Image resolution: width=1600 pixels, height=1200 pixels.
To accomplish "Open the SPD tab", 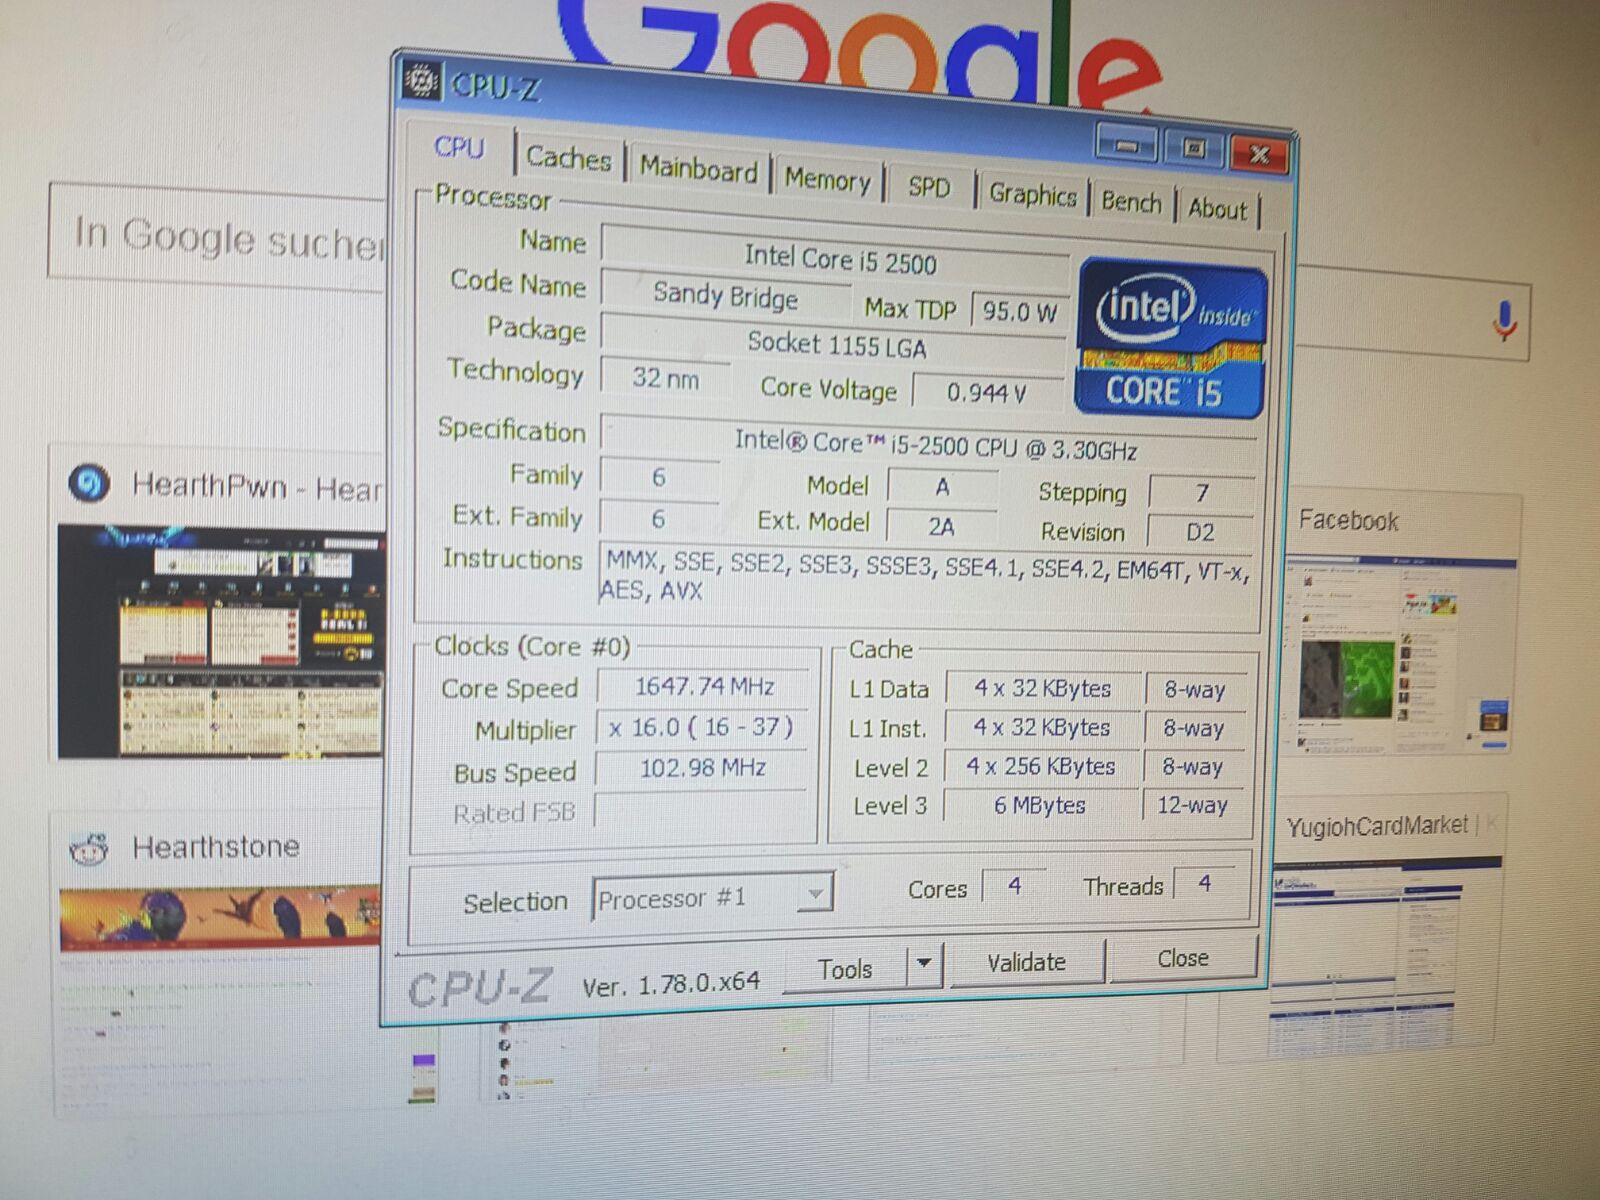I will (930, 187).
